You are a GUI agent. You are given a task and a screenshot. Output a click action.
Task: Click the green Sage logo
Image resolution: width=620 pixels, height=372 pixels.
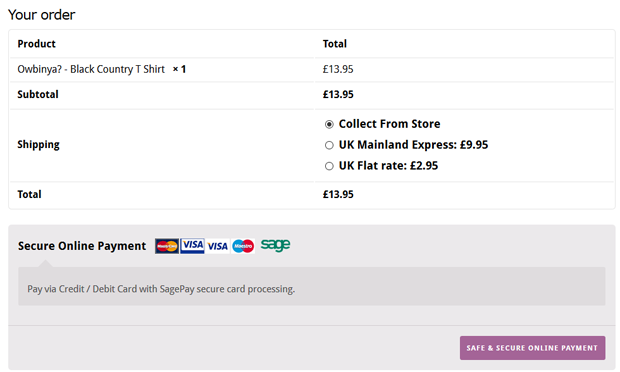[275, 245]
